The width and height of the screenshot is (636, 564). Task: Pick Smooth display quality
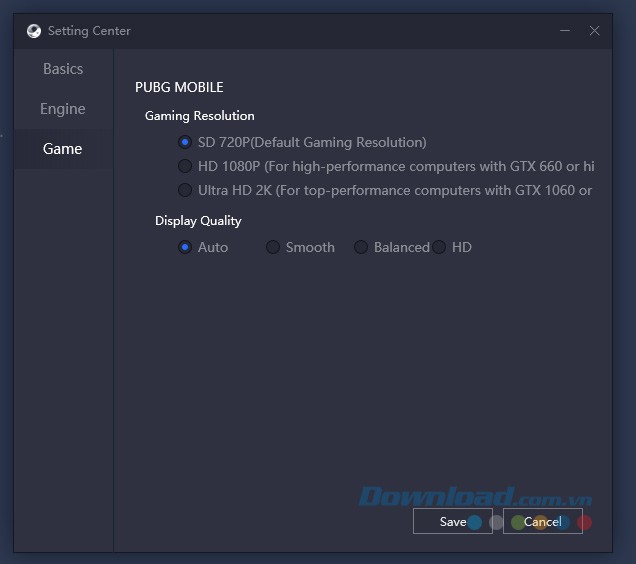click(x=273, y=247)
